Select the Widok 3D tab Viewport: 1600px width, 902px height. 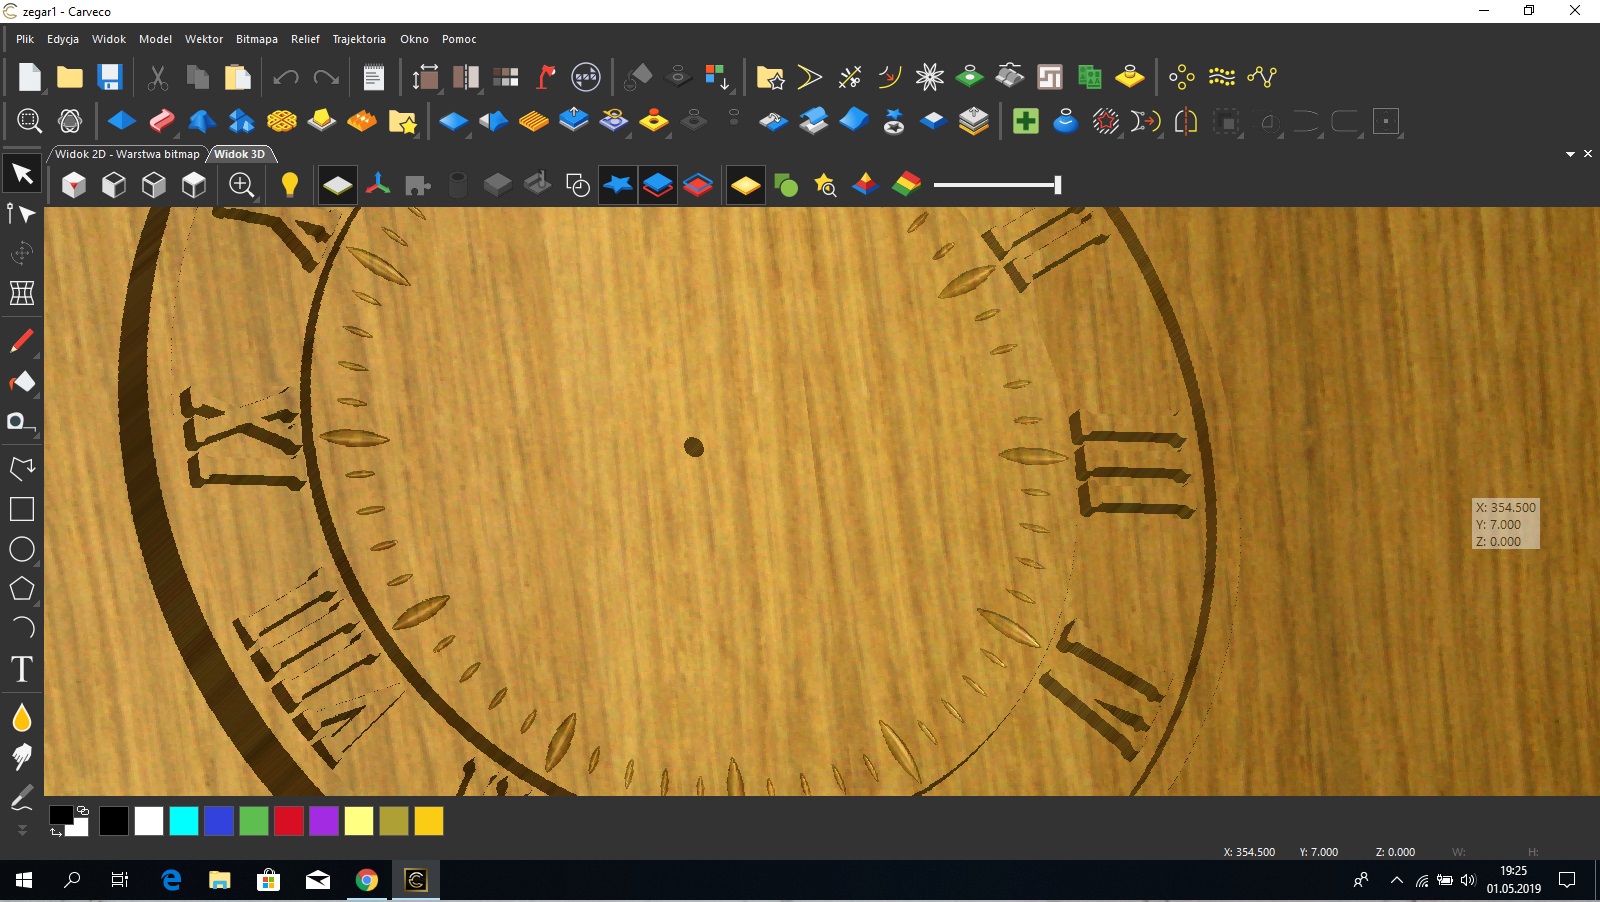tap(240, 154)
